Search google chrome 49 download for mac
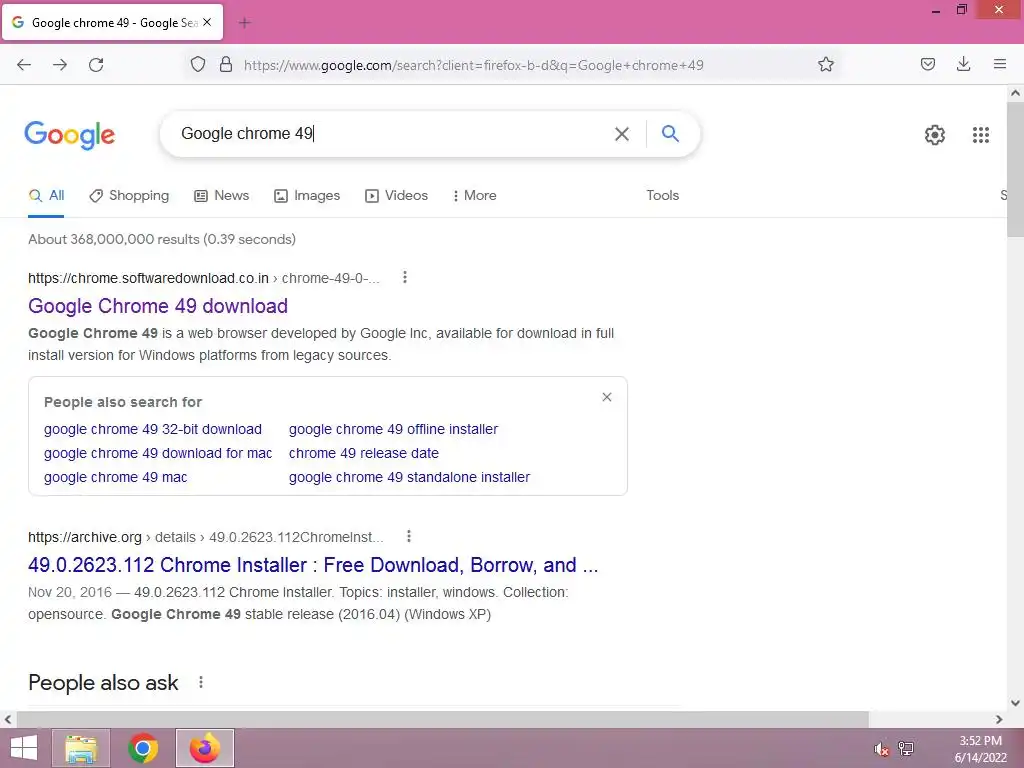Screen dimensions: 1024x768 tap(158, 453)
